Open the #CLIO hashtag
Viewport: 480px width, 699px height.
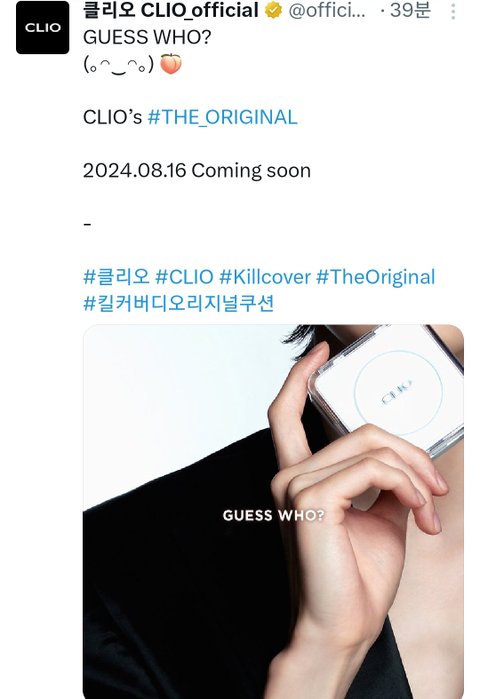pos(184,277)
